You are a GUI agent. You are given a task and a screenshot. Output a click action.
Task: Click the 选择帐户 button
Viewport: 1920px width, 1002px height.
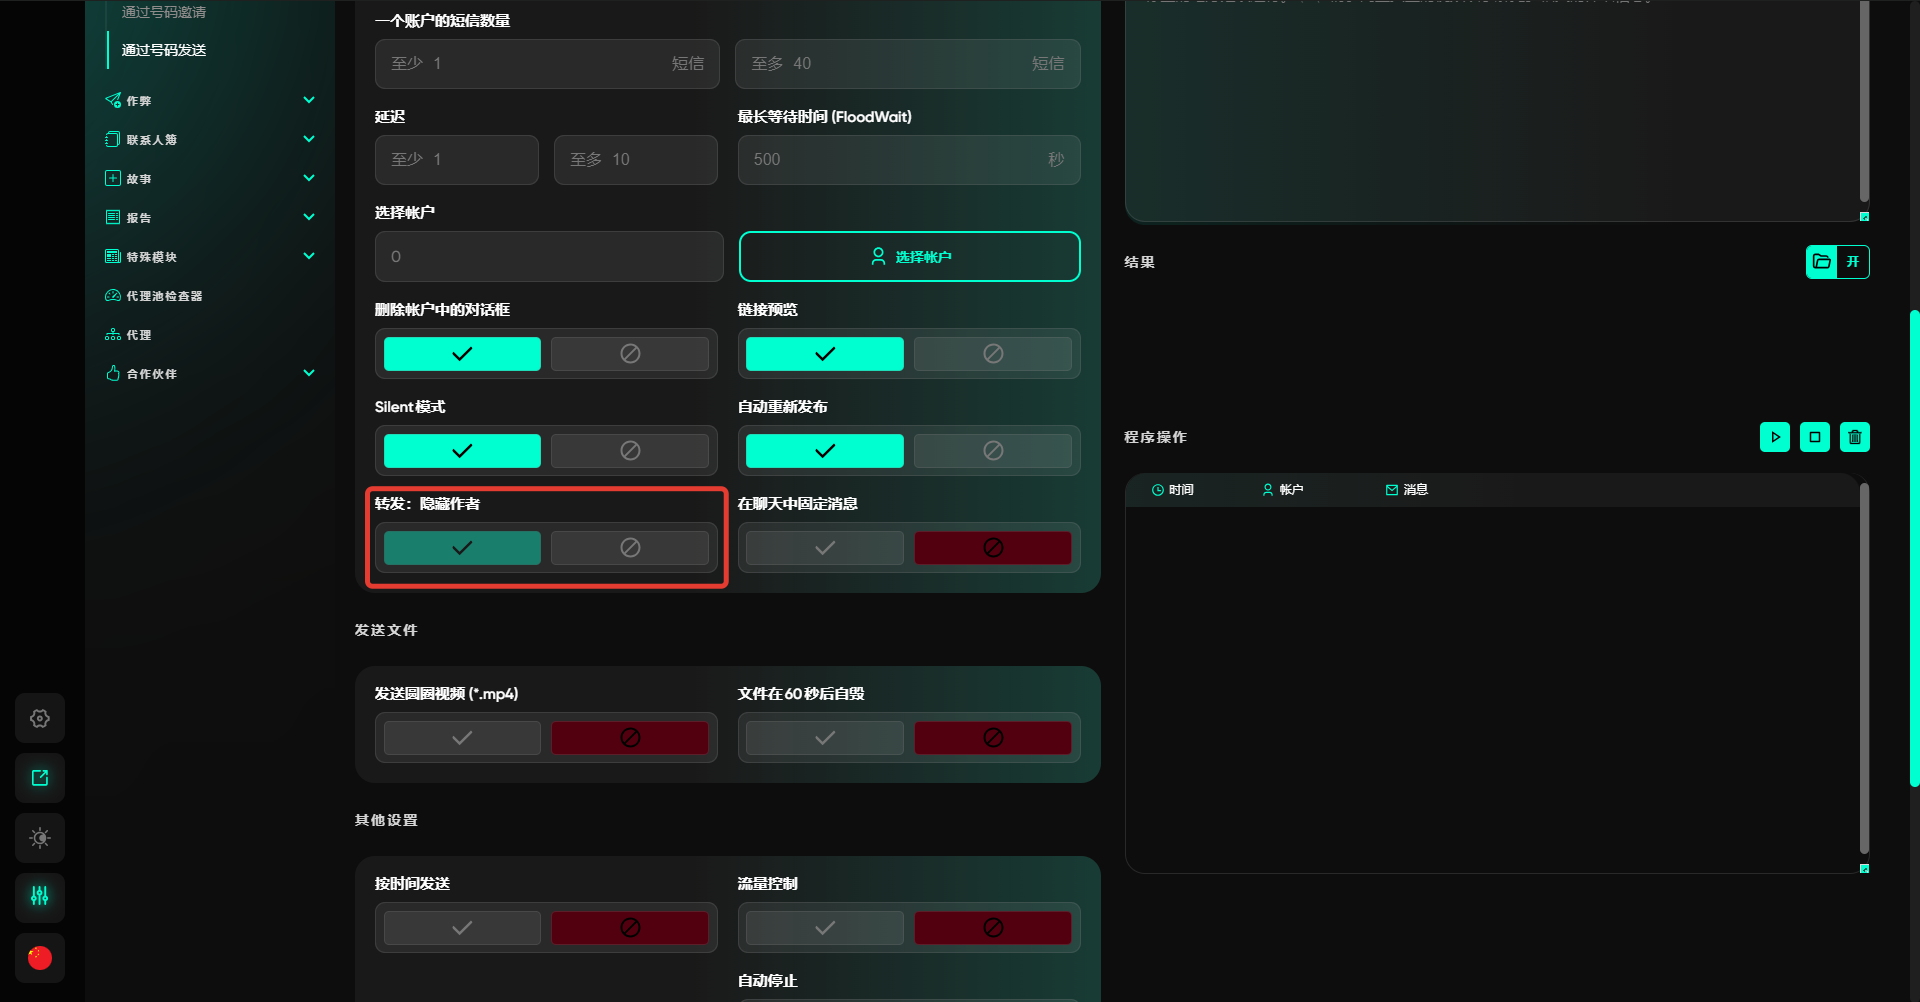coord(909,257)
